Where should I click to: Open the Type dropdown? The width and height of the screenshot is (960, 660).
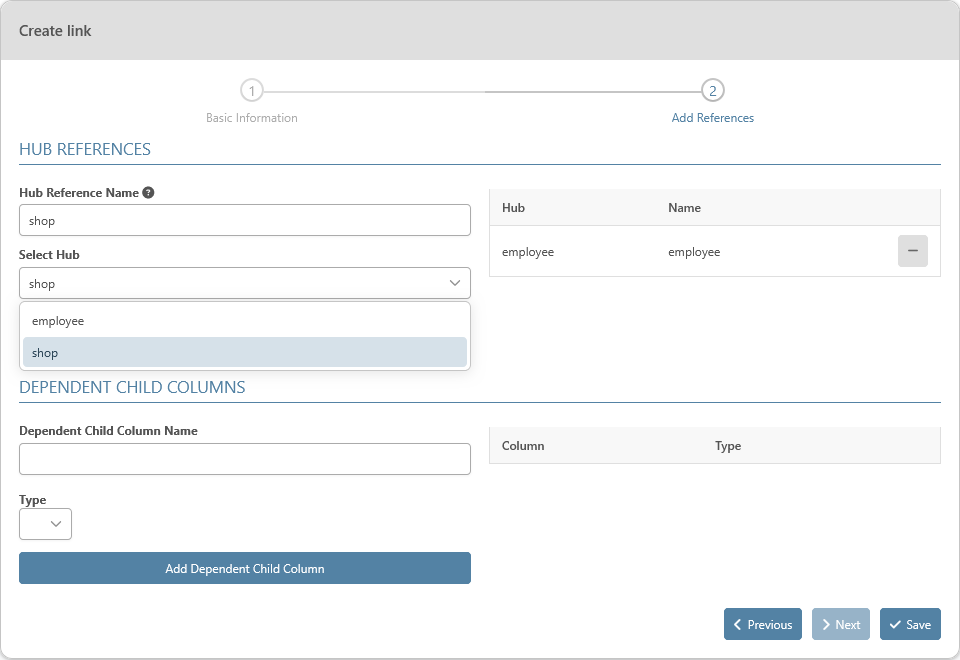coord(45,524)
